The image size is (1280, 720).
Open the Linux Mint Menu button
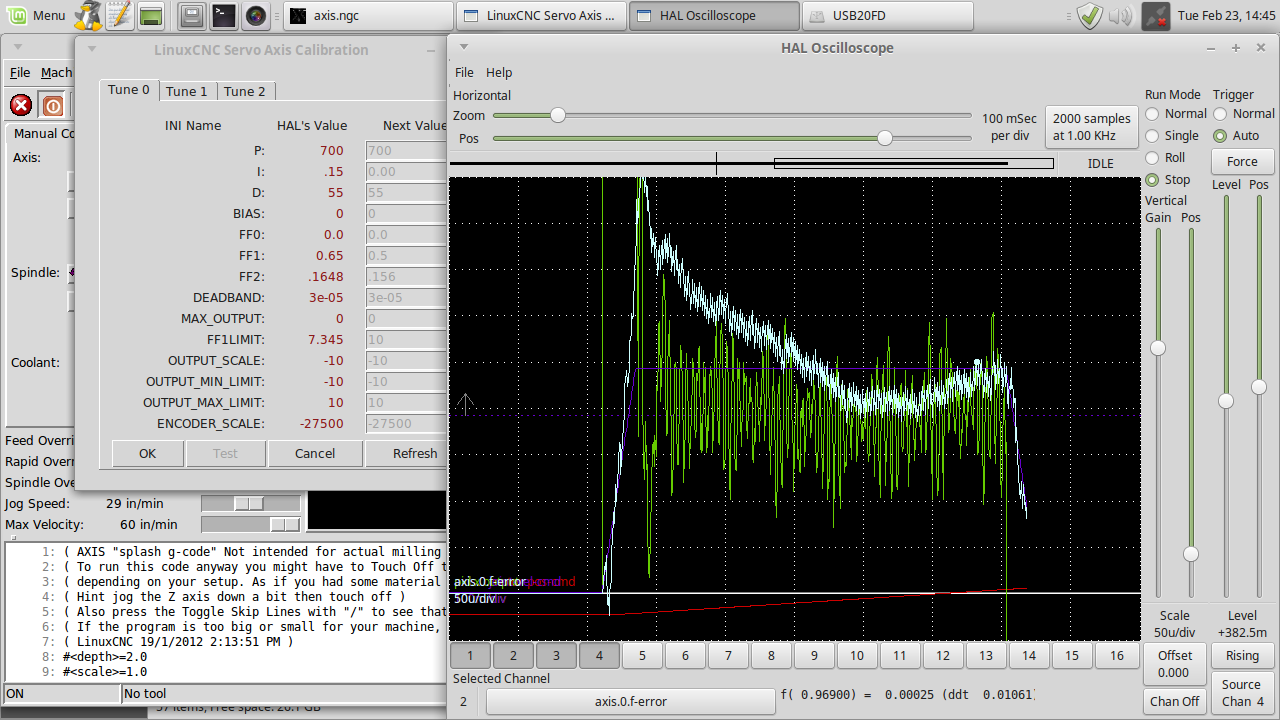click(36, 15)
